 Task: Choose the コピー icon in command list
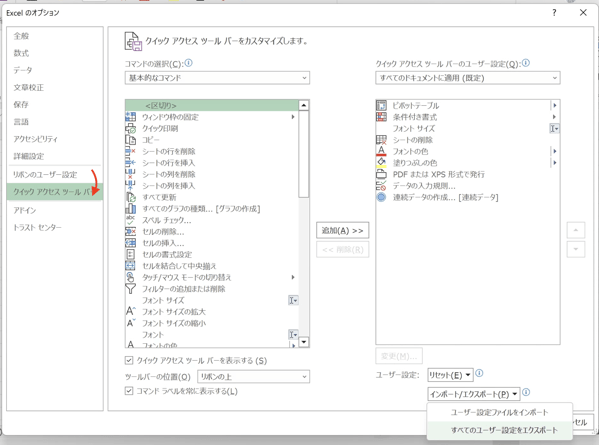pos(131,140)
